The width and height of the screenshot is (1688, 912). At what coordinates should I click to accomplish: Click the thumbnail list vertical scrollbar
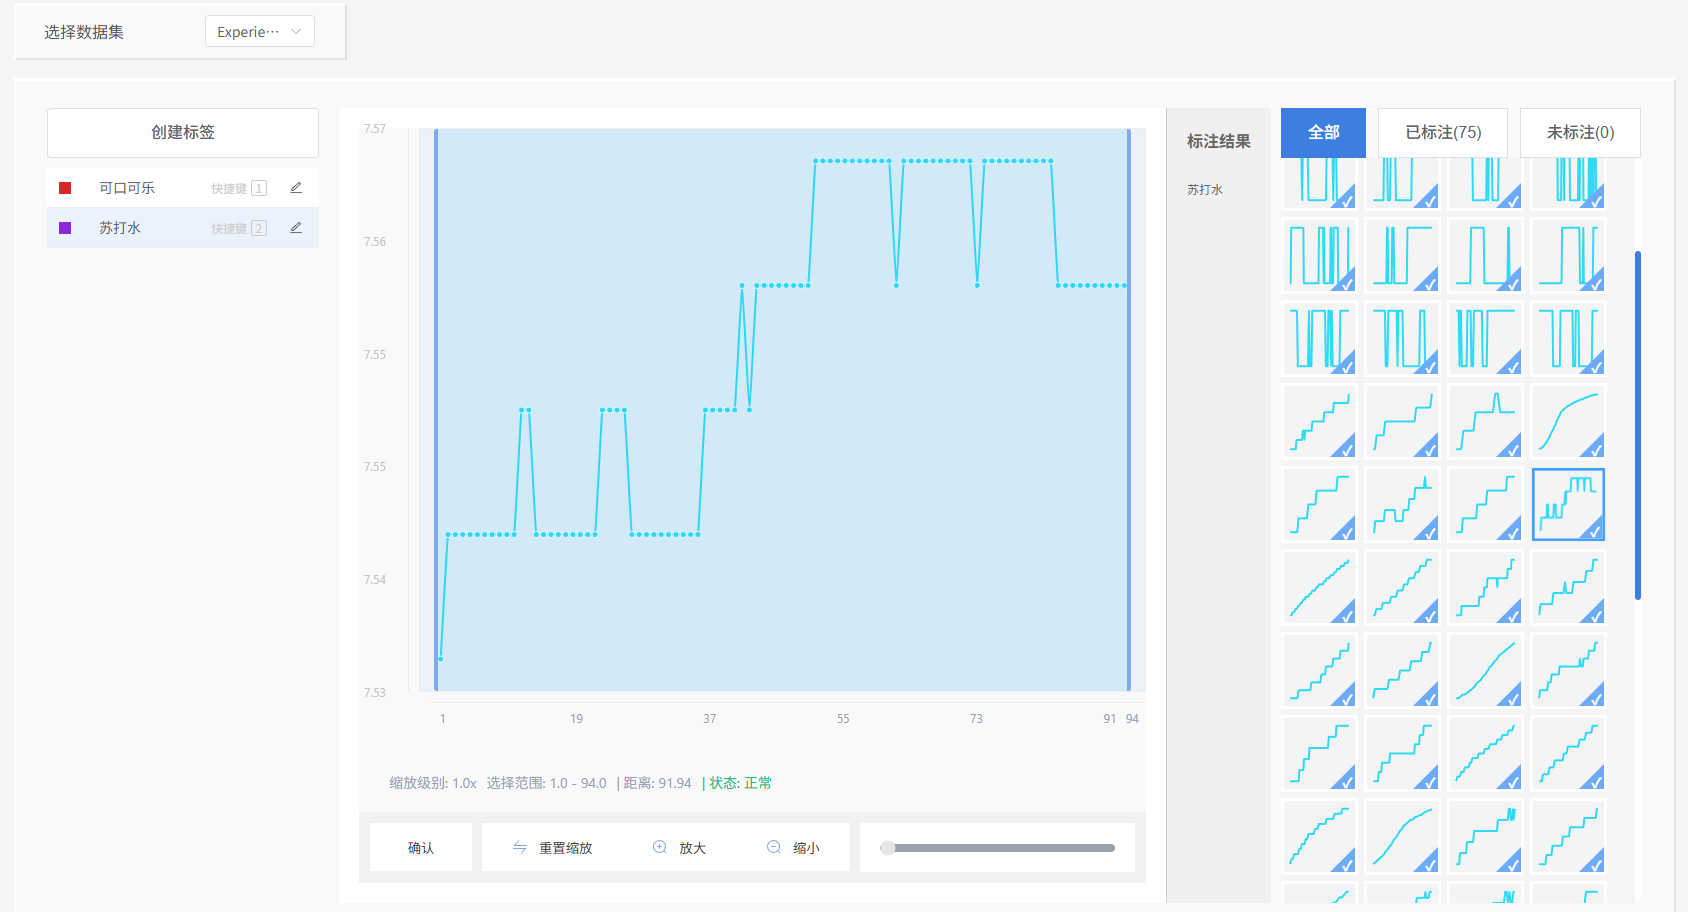[x=1637, y=425]
